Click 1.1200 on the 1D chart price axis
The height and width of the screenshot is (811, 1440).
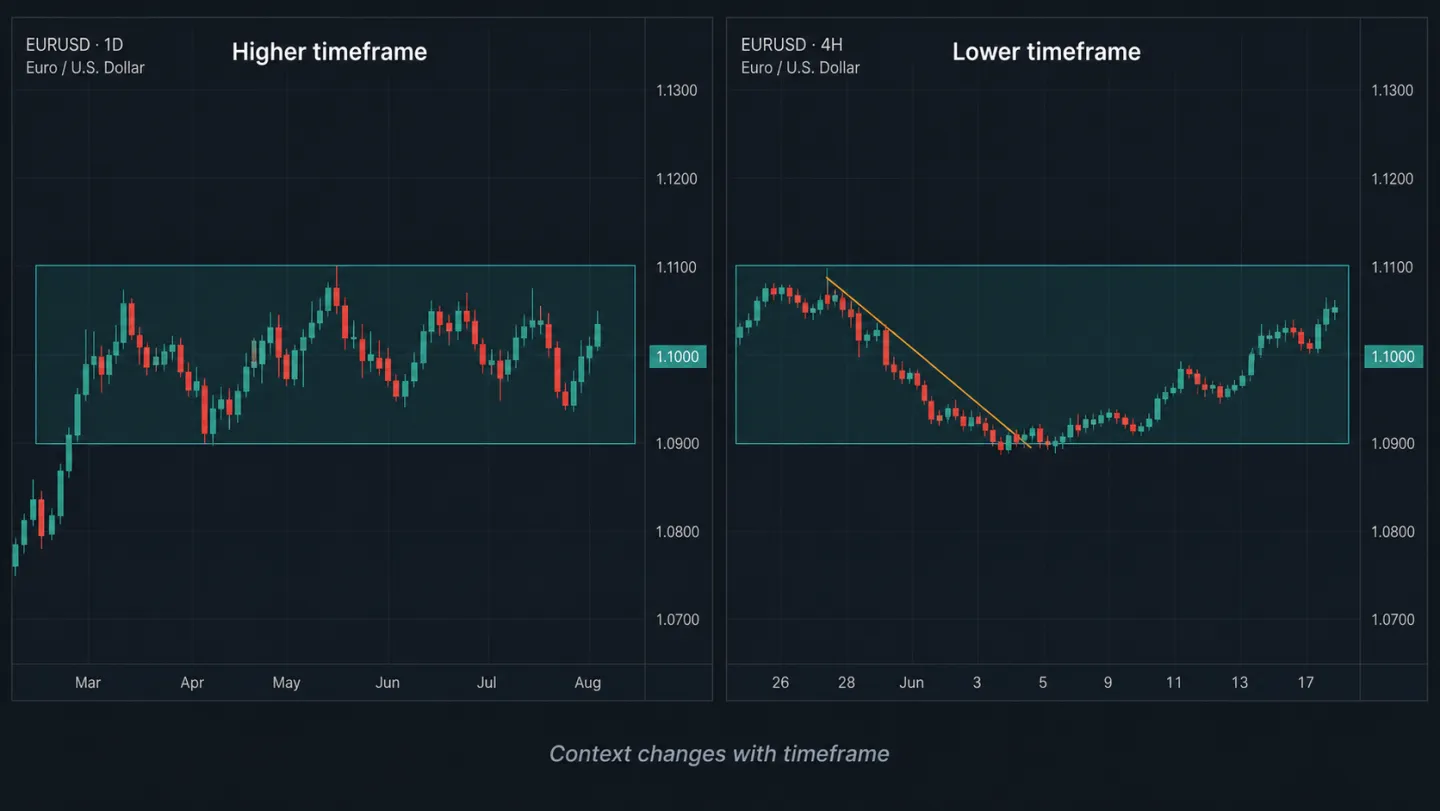[x=677, y=179]
